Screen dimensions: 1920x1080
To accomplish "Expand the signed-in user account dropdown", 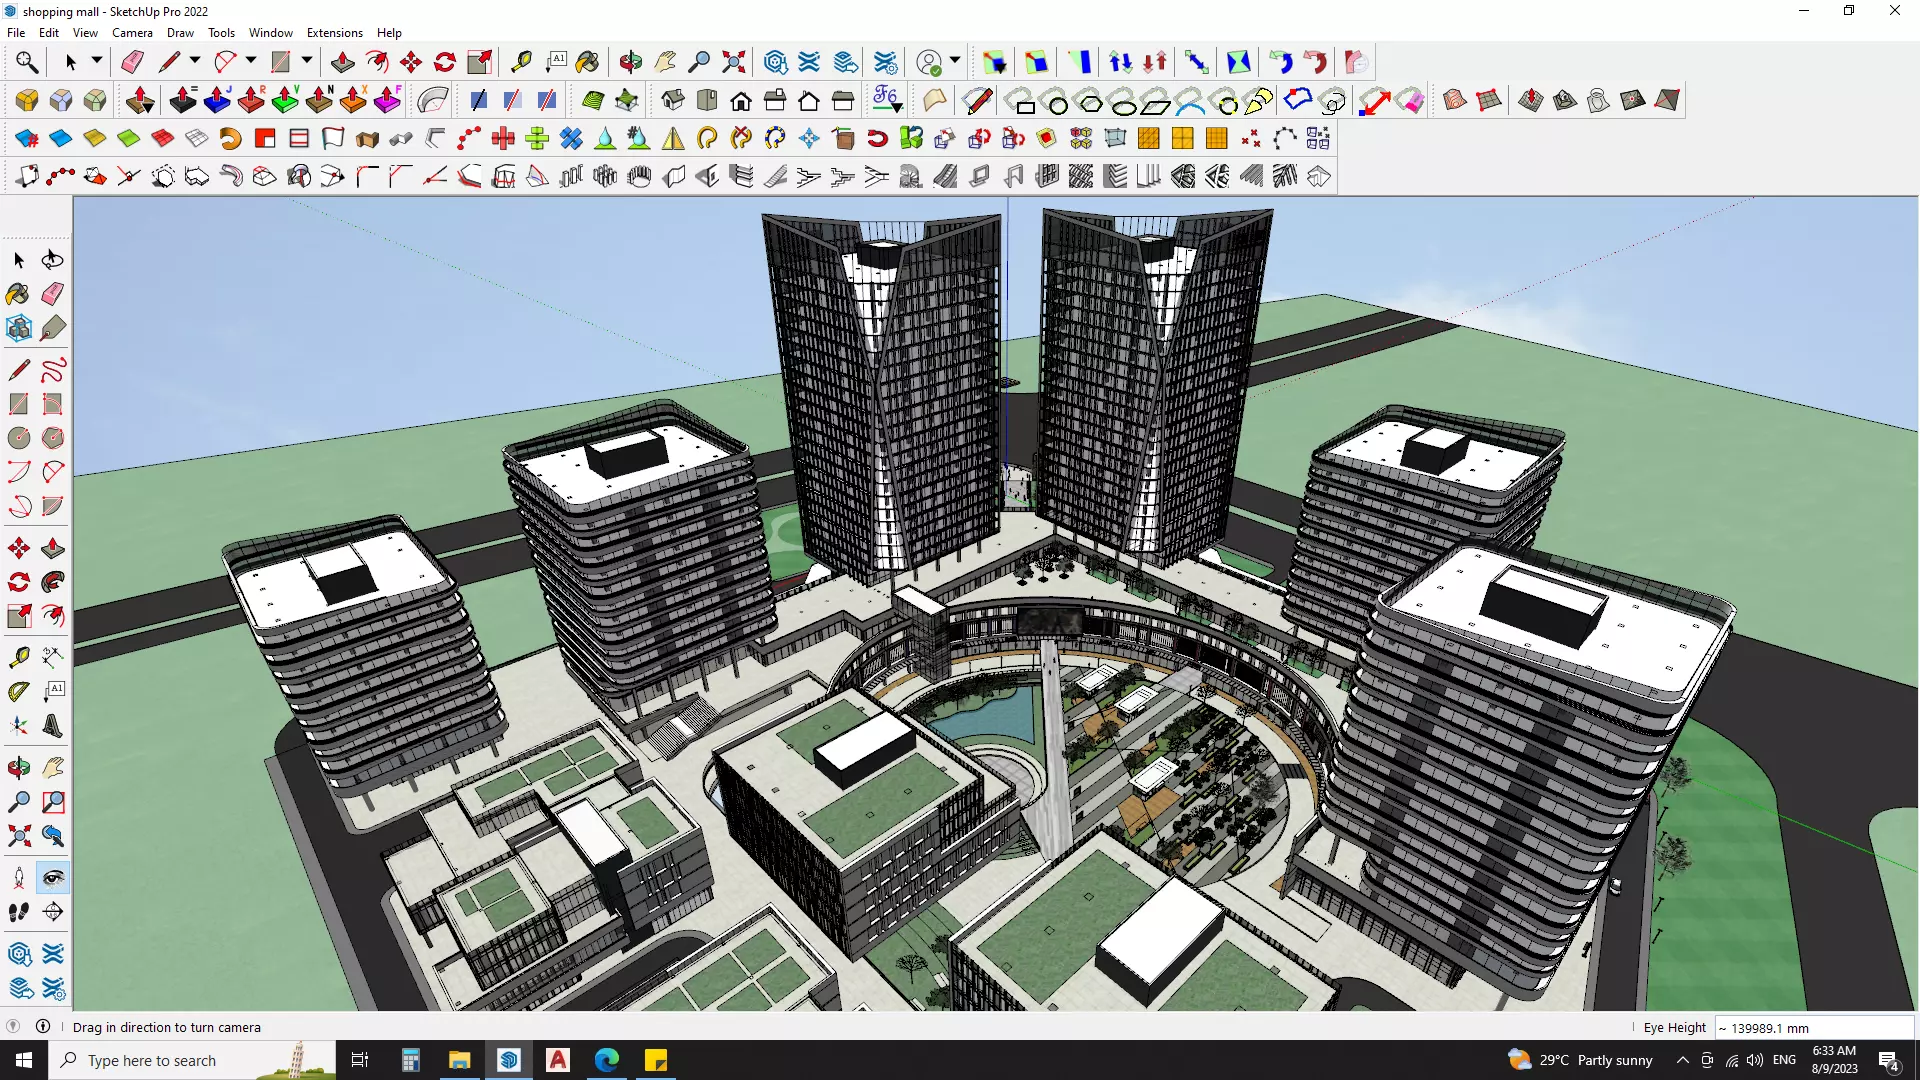I will point(955,61).
